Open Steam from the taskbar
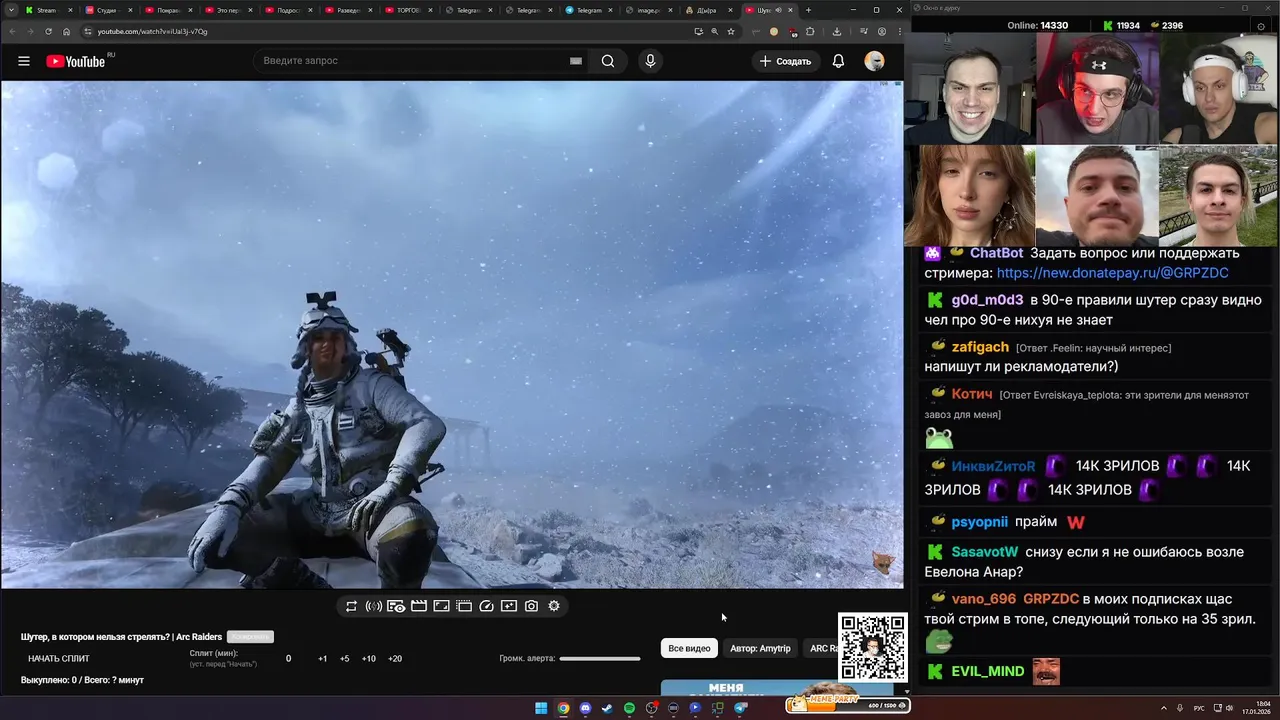The height and width of the screenshot is (720, 1280). coord(607,708)
